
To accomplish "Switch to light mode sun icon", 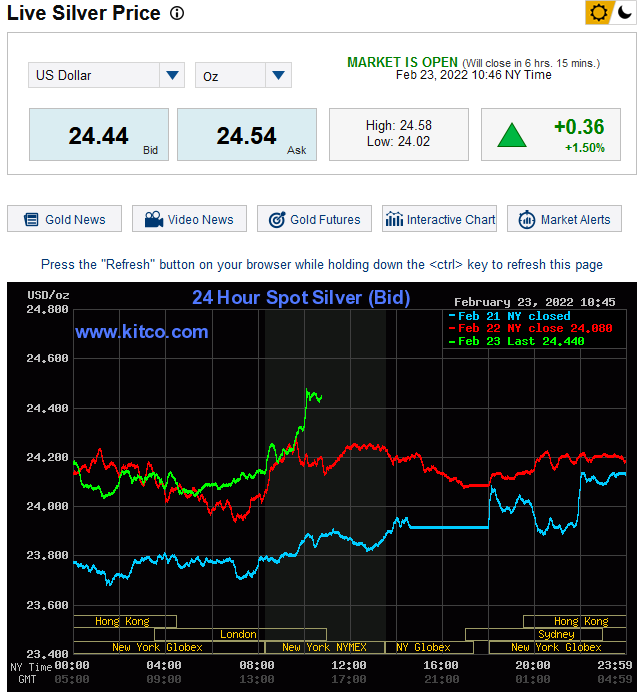I will (x=598, y=12).
